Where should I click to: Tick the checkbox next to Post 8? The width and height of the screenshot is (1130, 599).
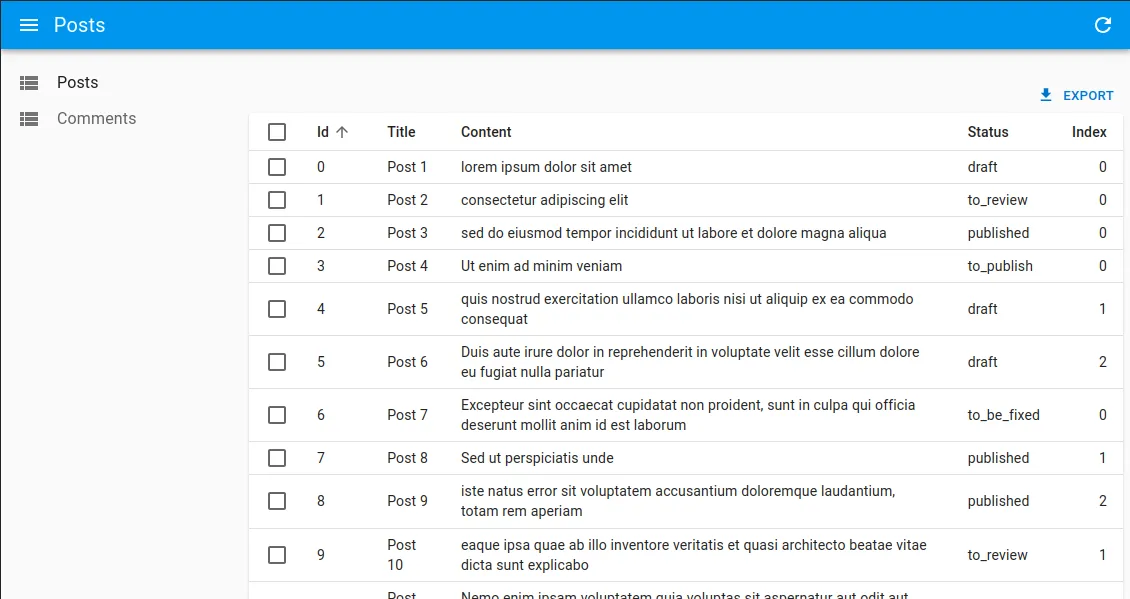(277, 458)
